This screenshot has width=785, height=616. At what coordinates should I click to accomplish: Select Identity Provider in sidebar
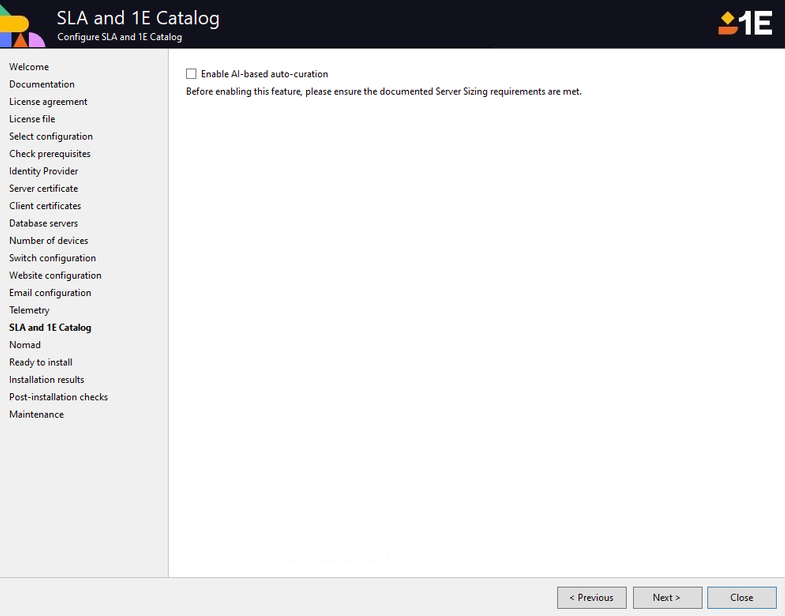point(43,171)
